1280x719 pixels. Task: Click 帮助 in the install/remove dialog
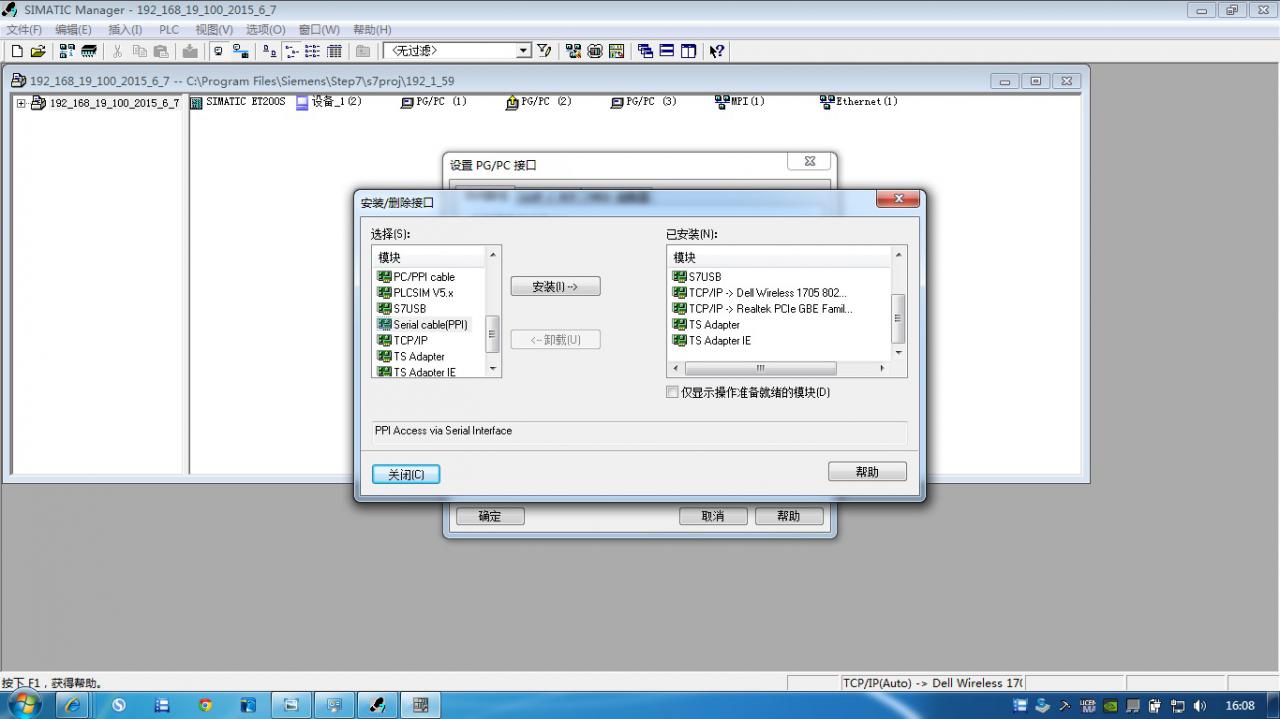pos(867,472)
